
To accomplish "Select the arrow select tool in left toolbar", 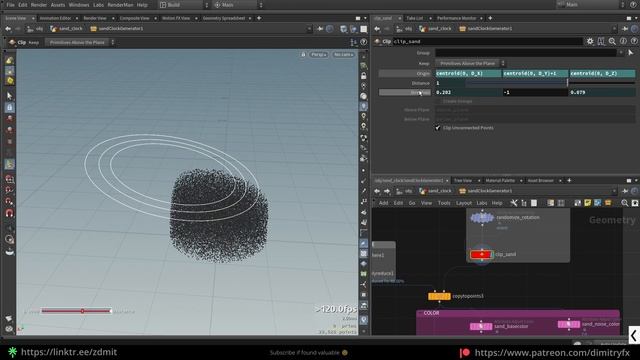I will tap(9, 96).
